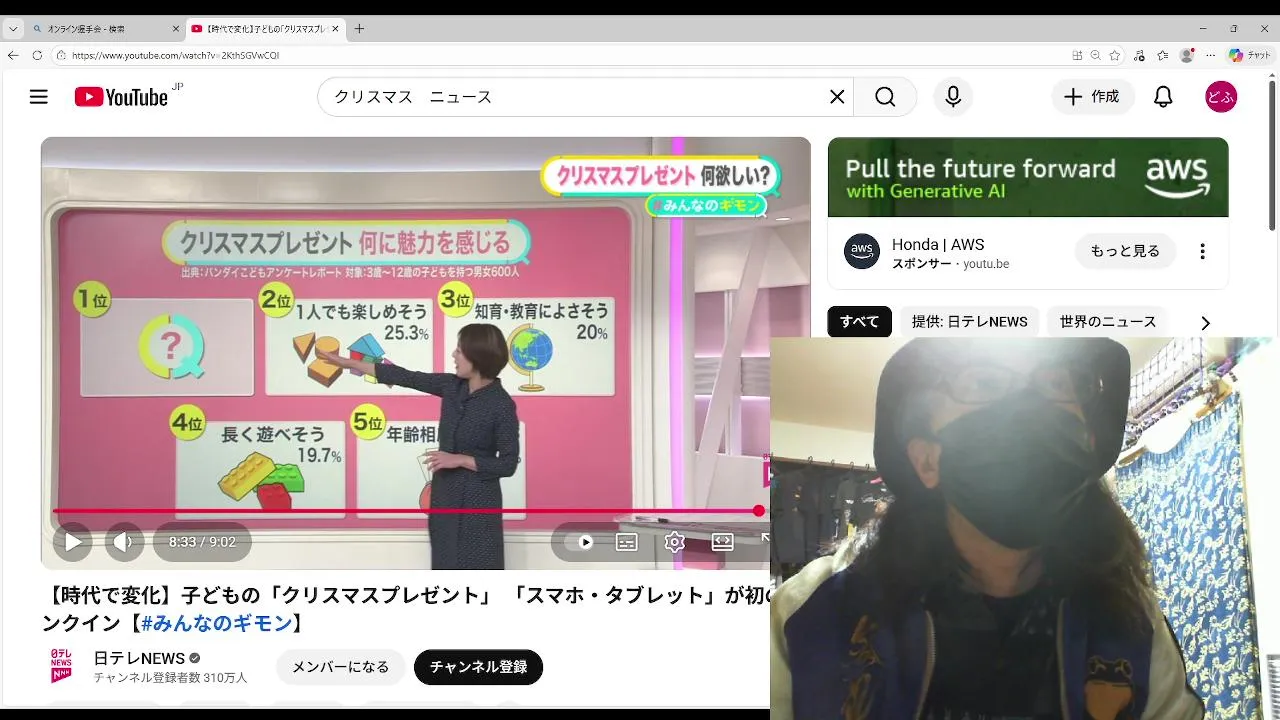Open more options for Honda AWS ad
Viewport: 1280px width, 720px height.
coord(1203,252)
